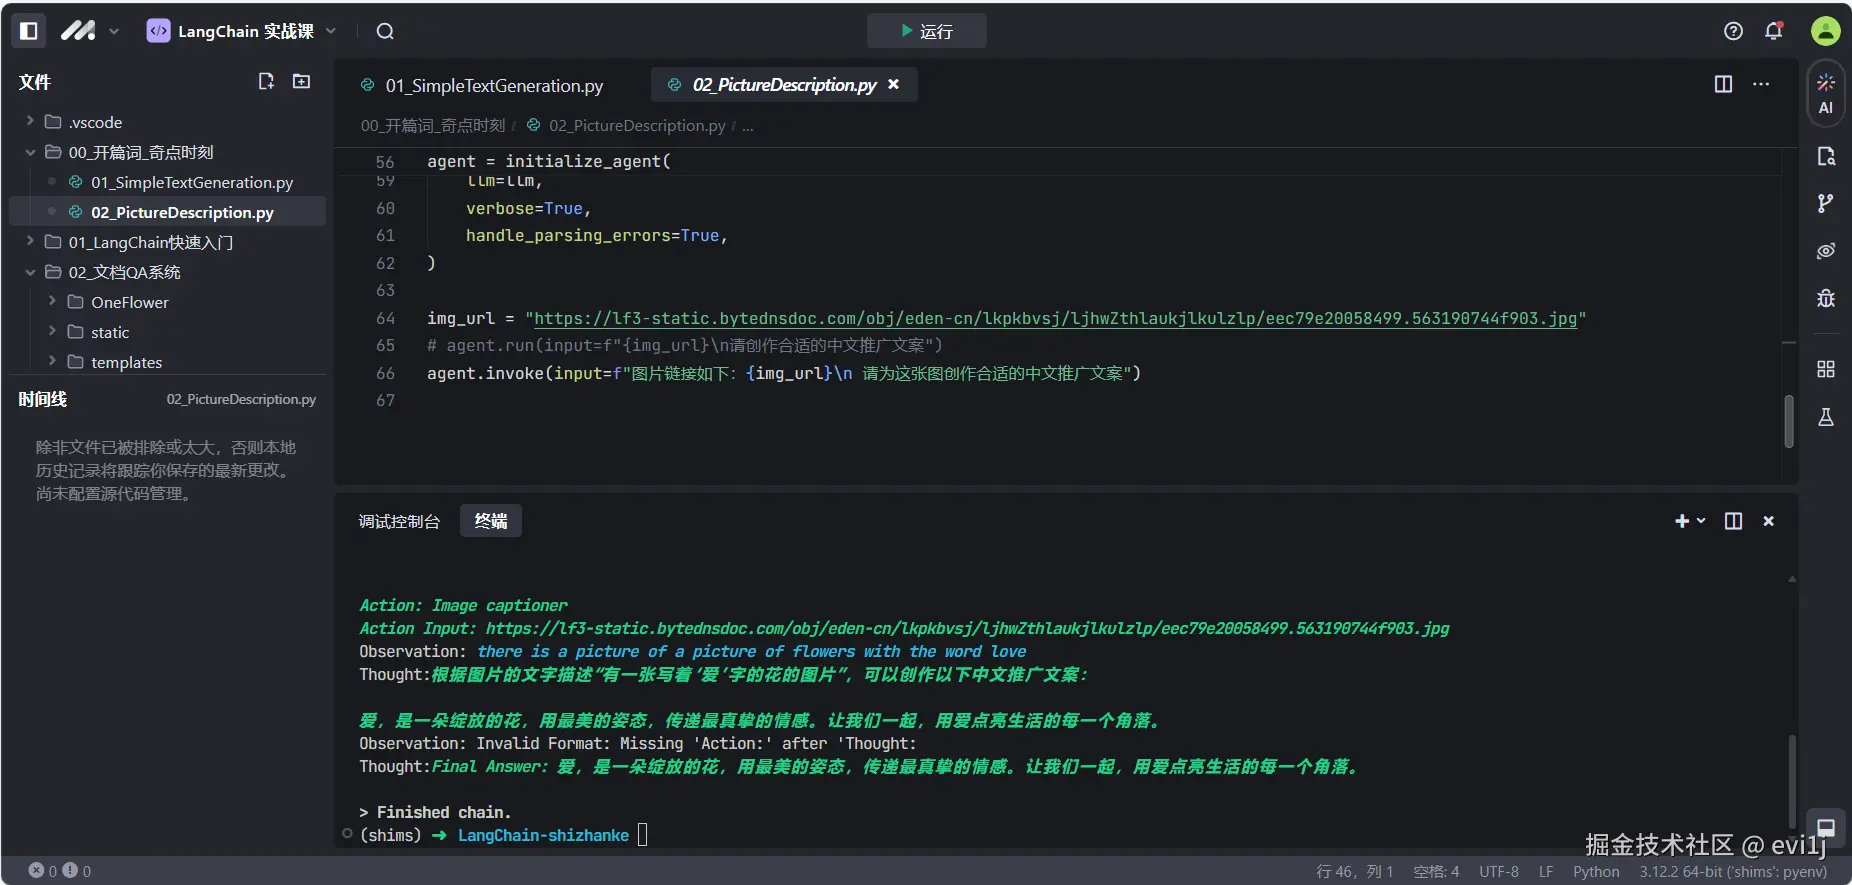Open the debug bug icon
Image resolution: width=1852 pixels, height=885 pixels.
pyautogui.click(x=1825, y=298)
